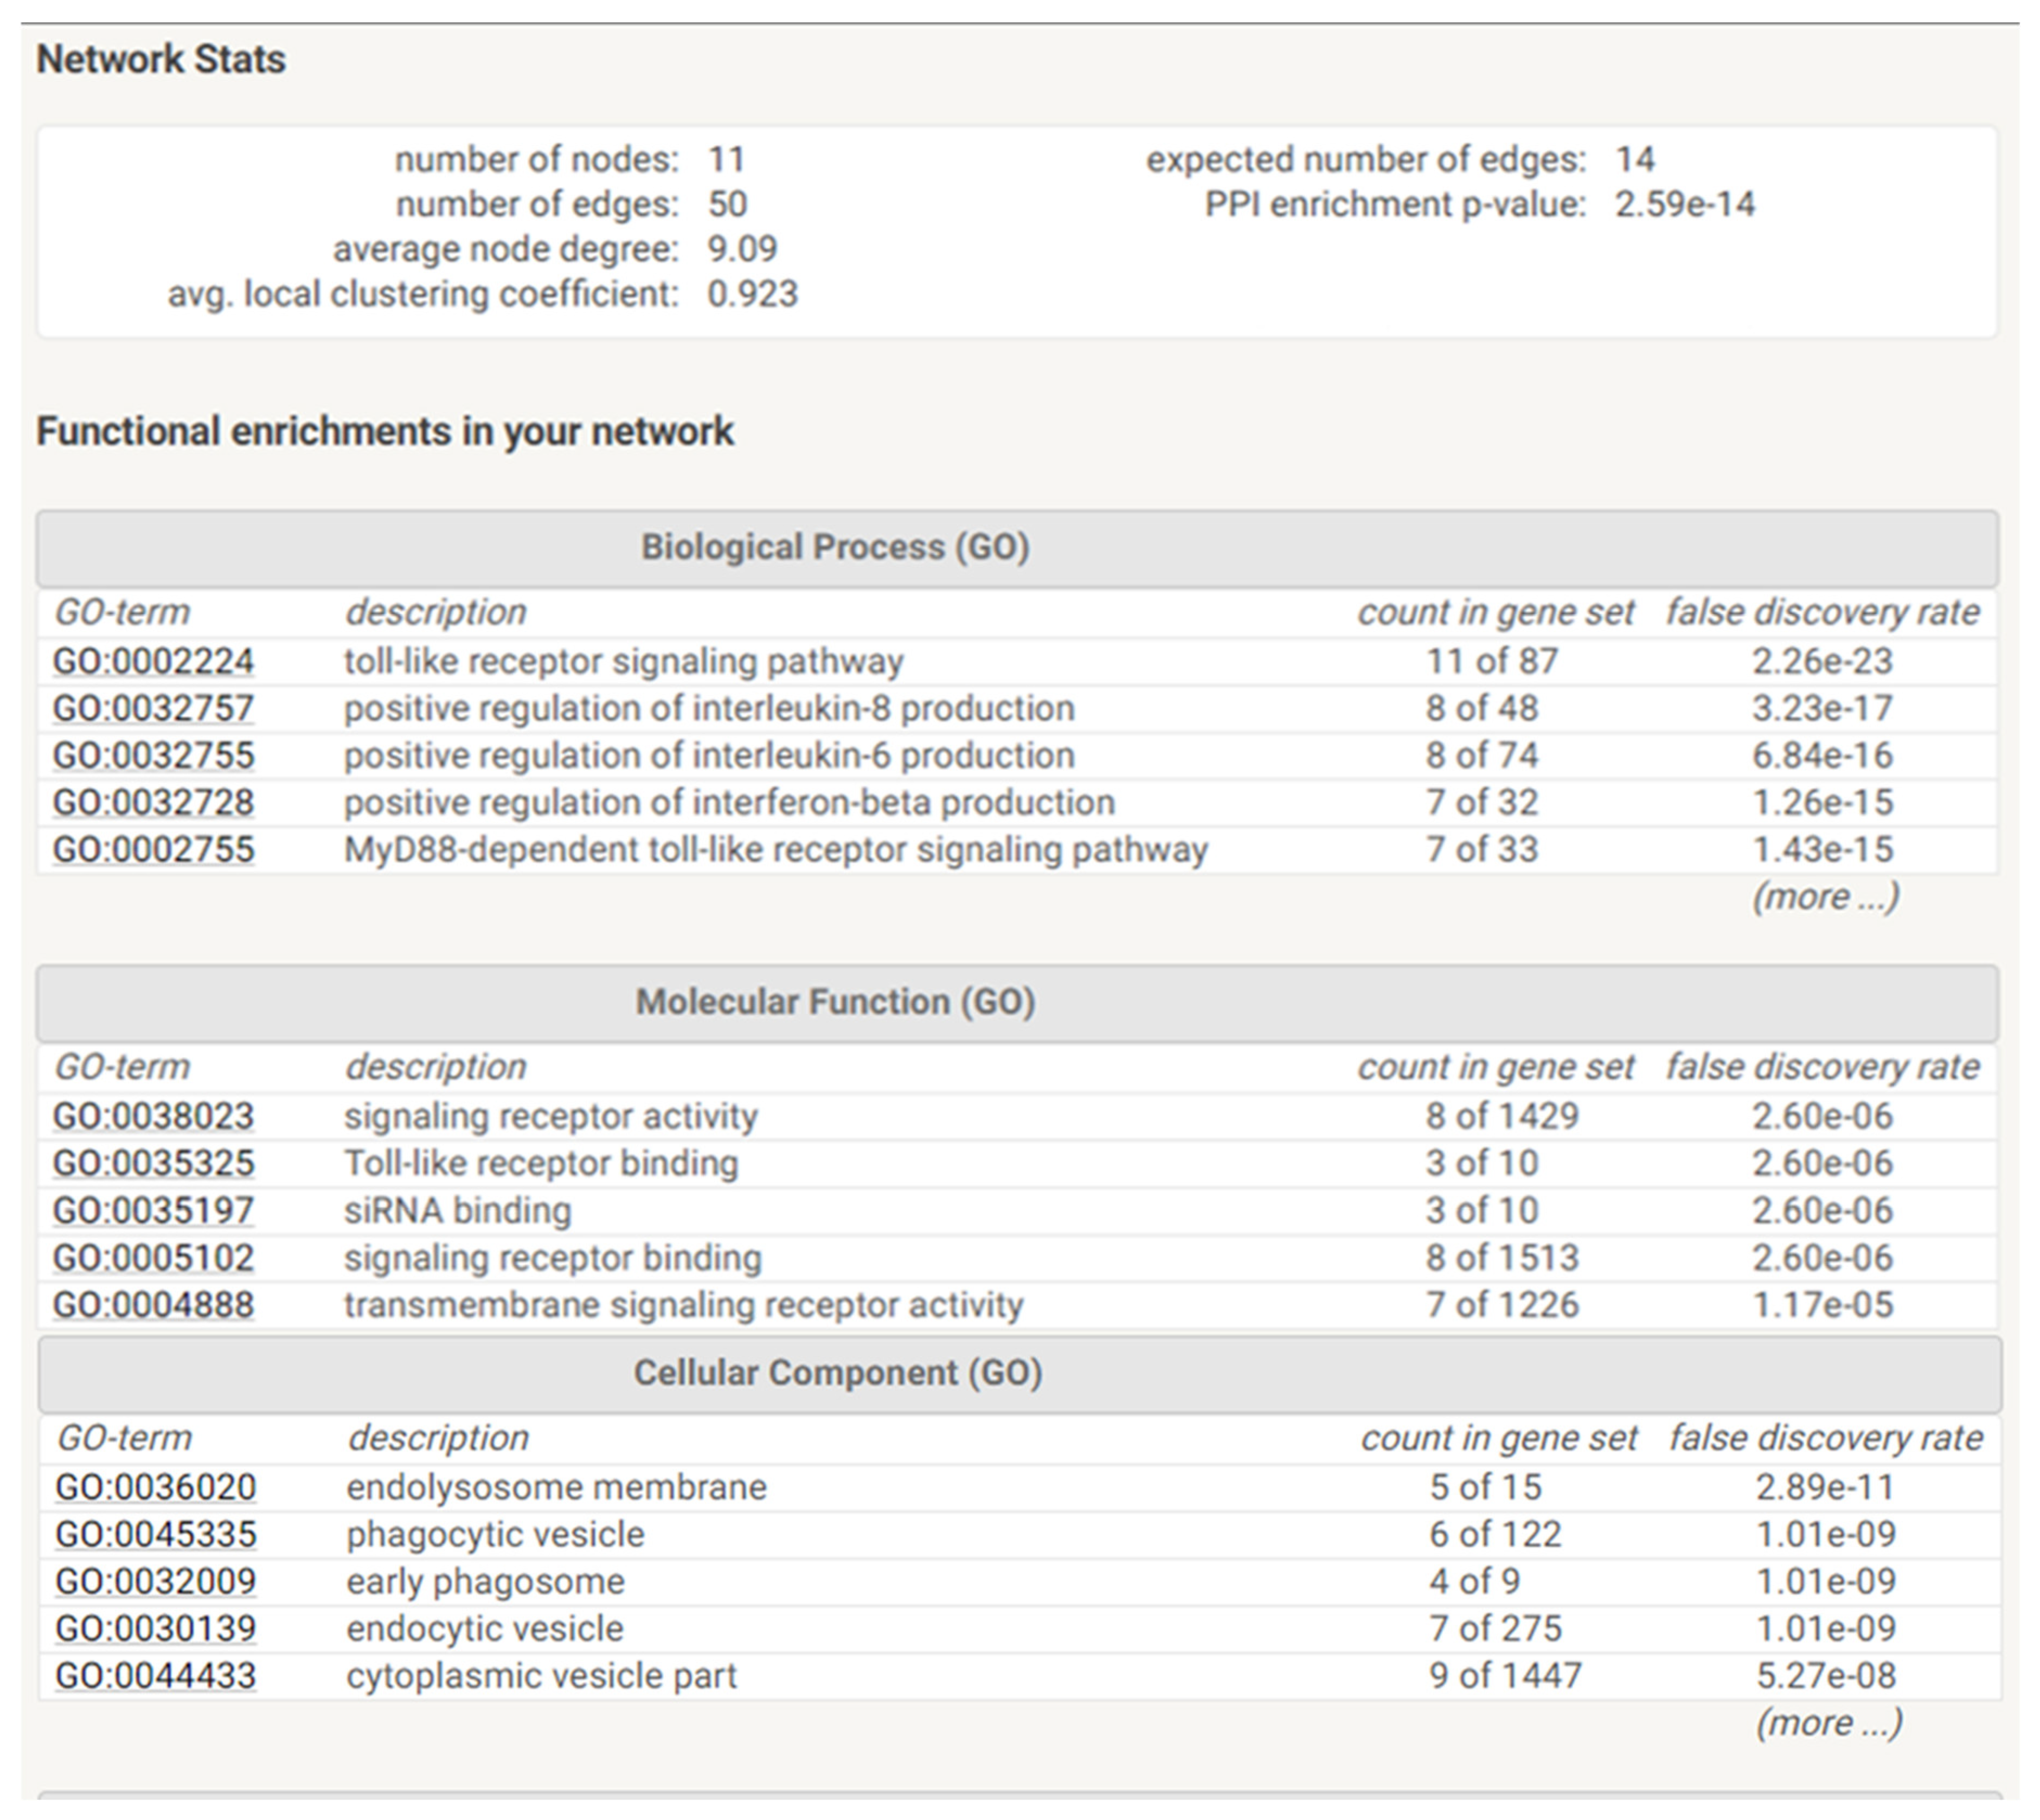The height and width of the screenshot is (1820, 2040).
Task: Open GO:0032009 early phagosome term
Action: [156, 1581]
